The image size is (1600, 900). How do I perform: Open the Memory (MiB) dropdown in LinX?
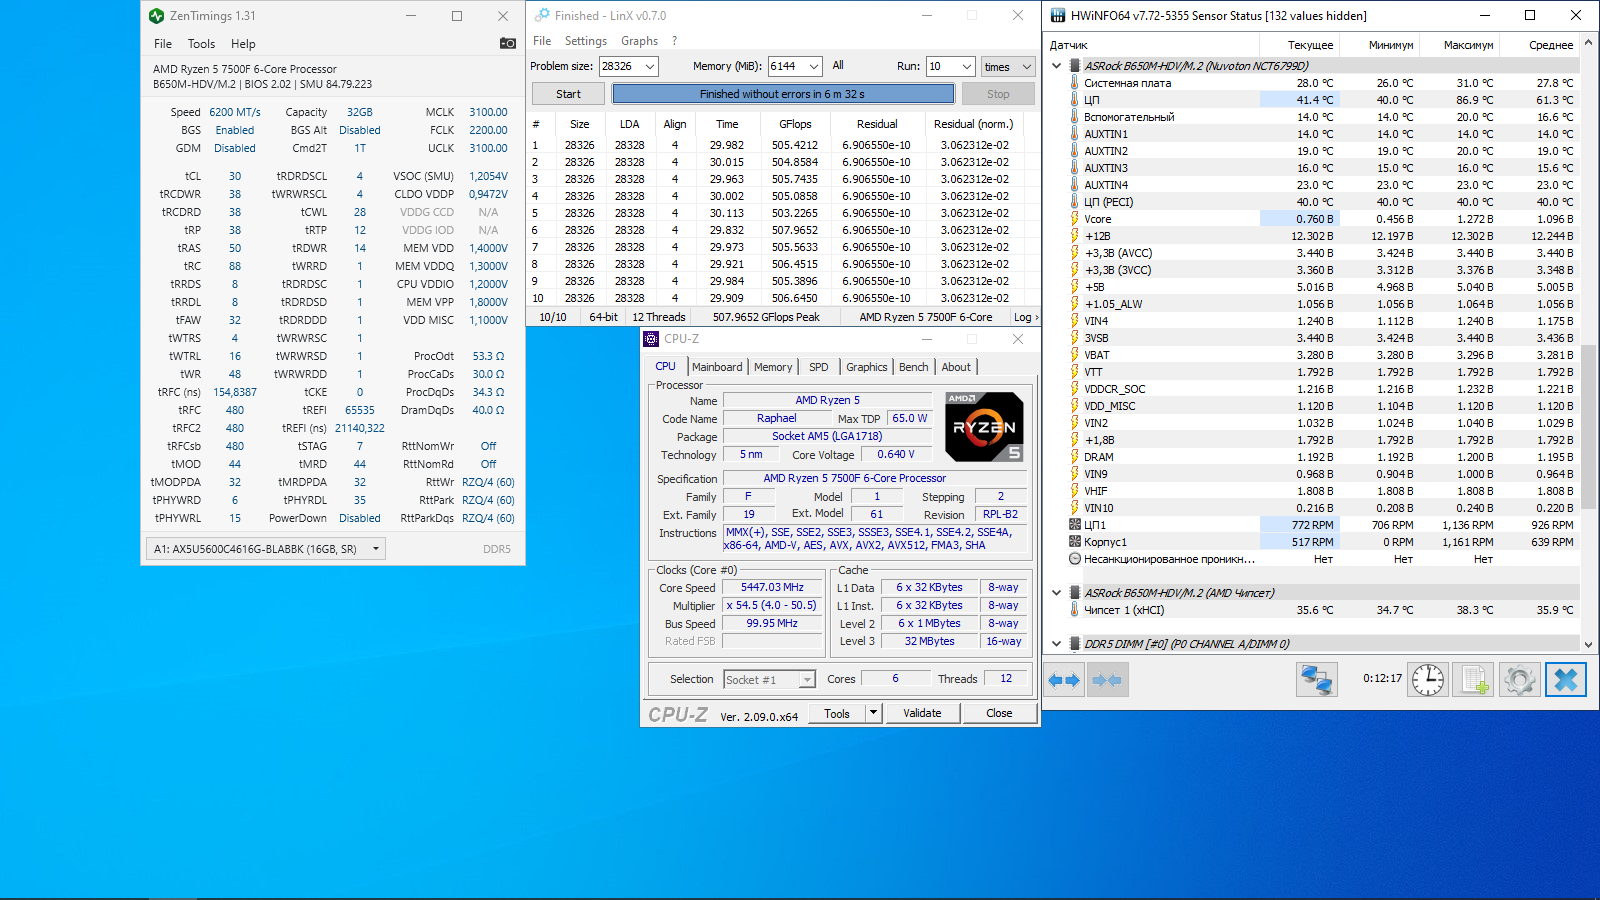pos(813,67)
